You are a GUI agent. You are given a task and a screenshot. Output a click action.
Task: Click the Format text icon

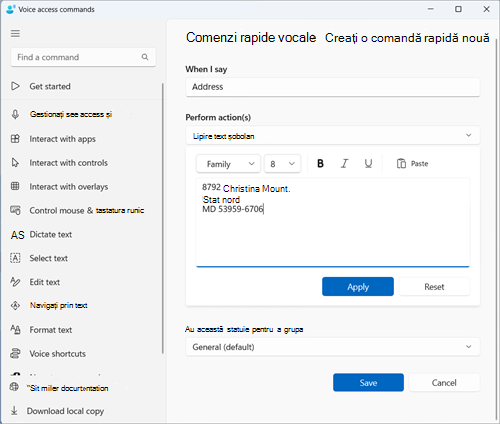click(x=15, y=330)
